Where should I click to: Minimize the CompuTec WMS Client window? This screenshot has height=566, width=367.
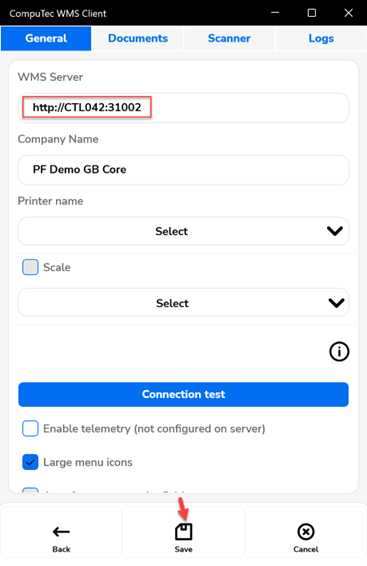[x=275, y=13]
